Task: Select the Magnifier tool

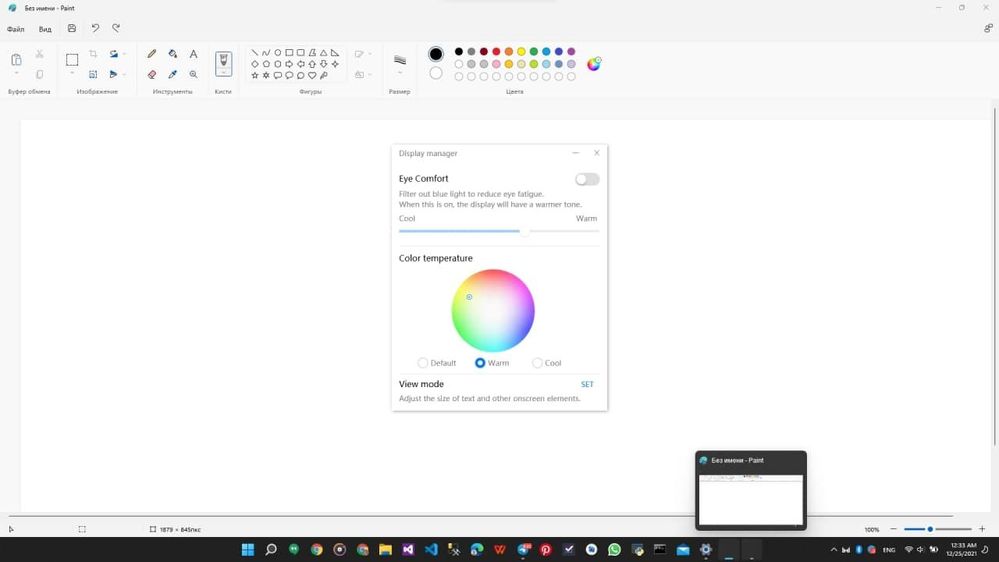Action: coord(193,75)
